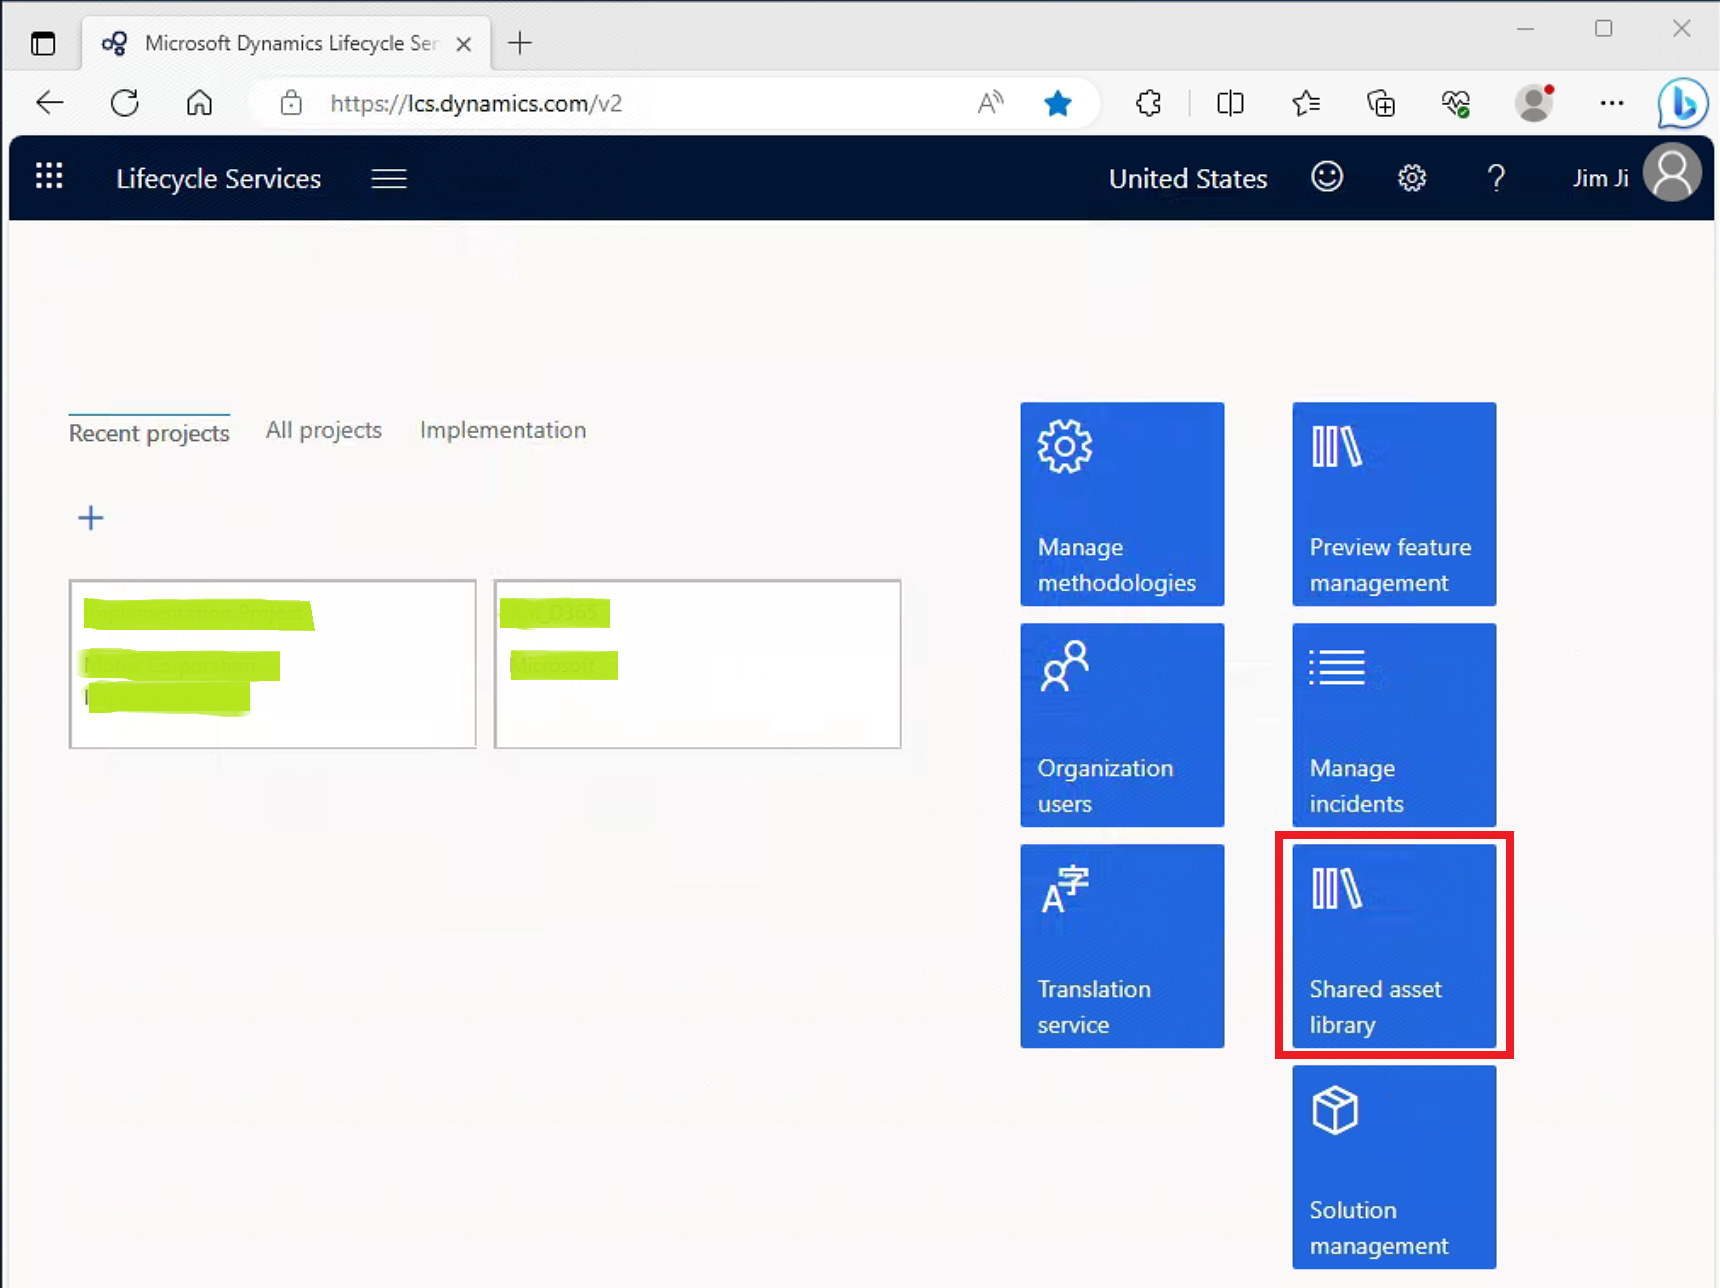Select the Recent projects tab
The height and width of the screenshot is (1288, 1720).
coord(149,433)
